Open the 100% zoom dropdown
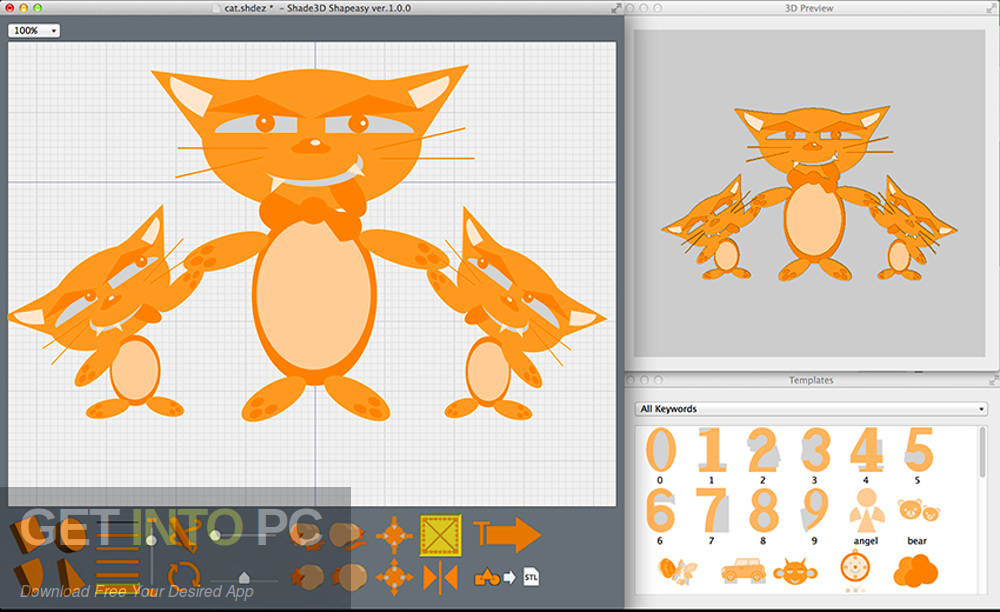 click(35, 30)
